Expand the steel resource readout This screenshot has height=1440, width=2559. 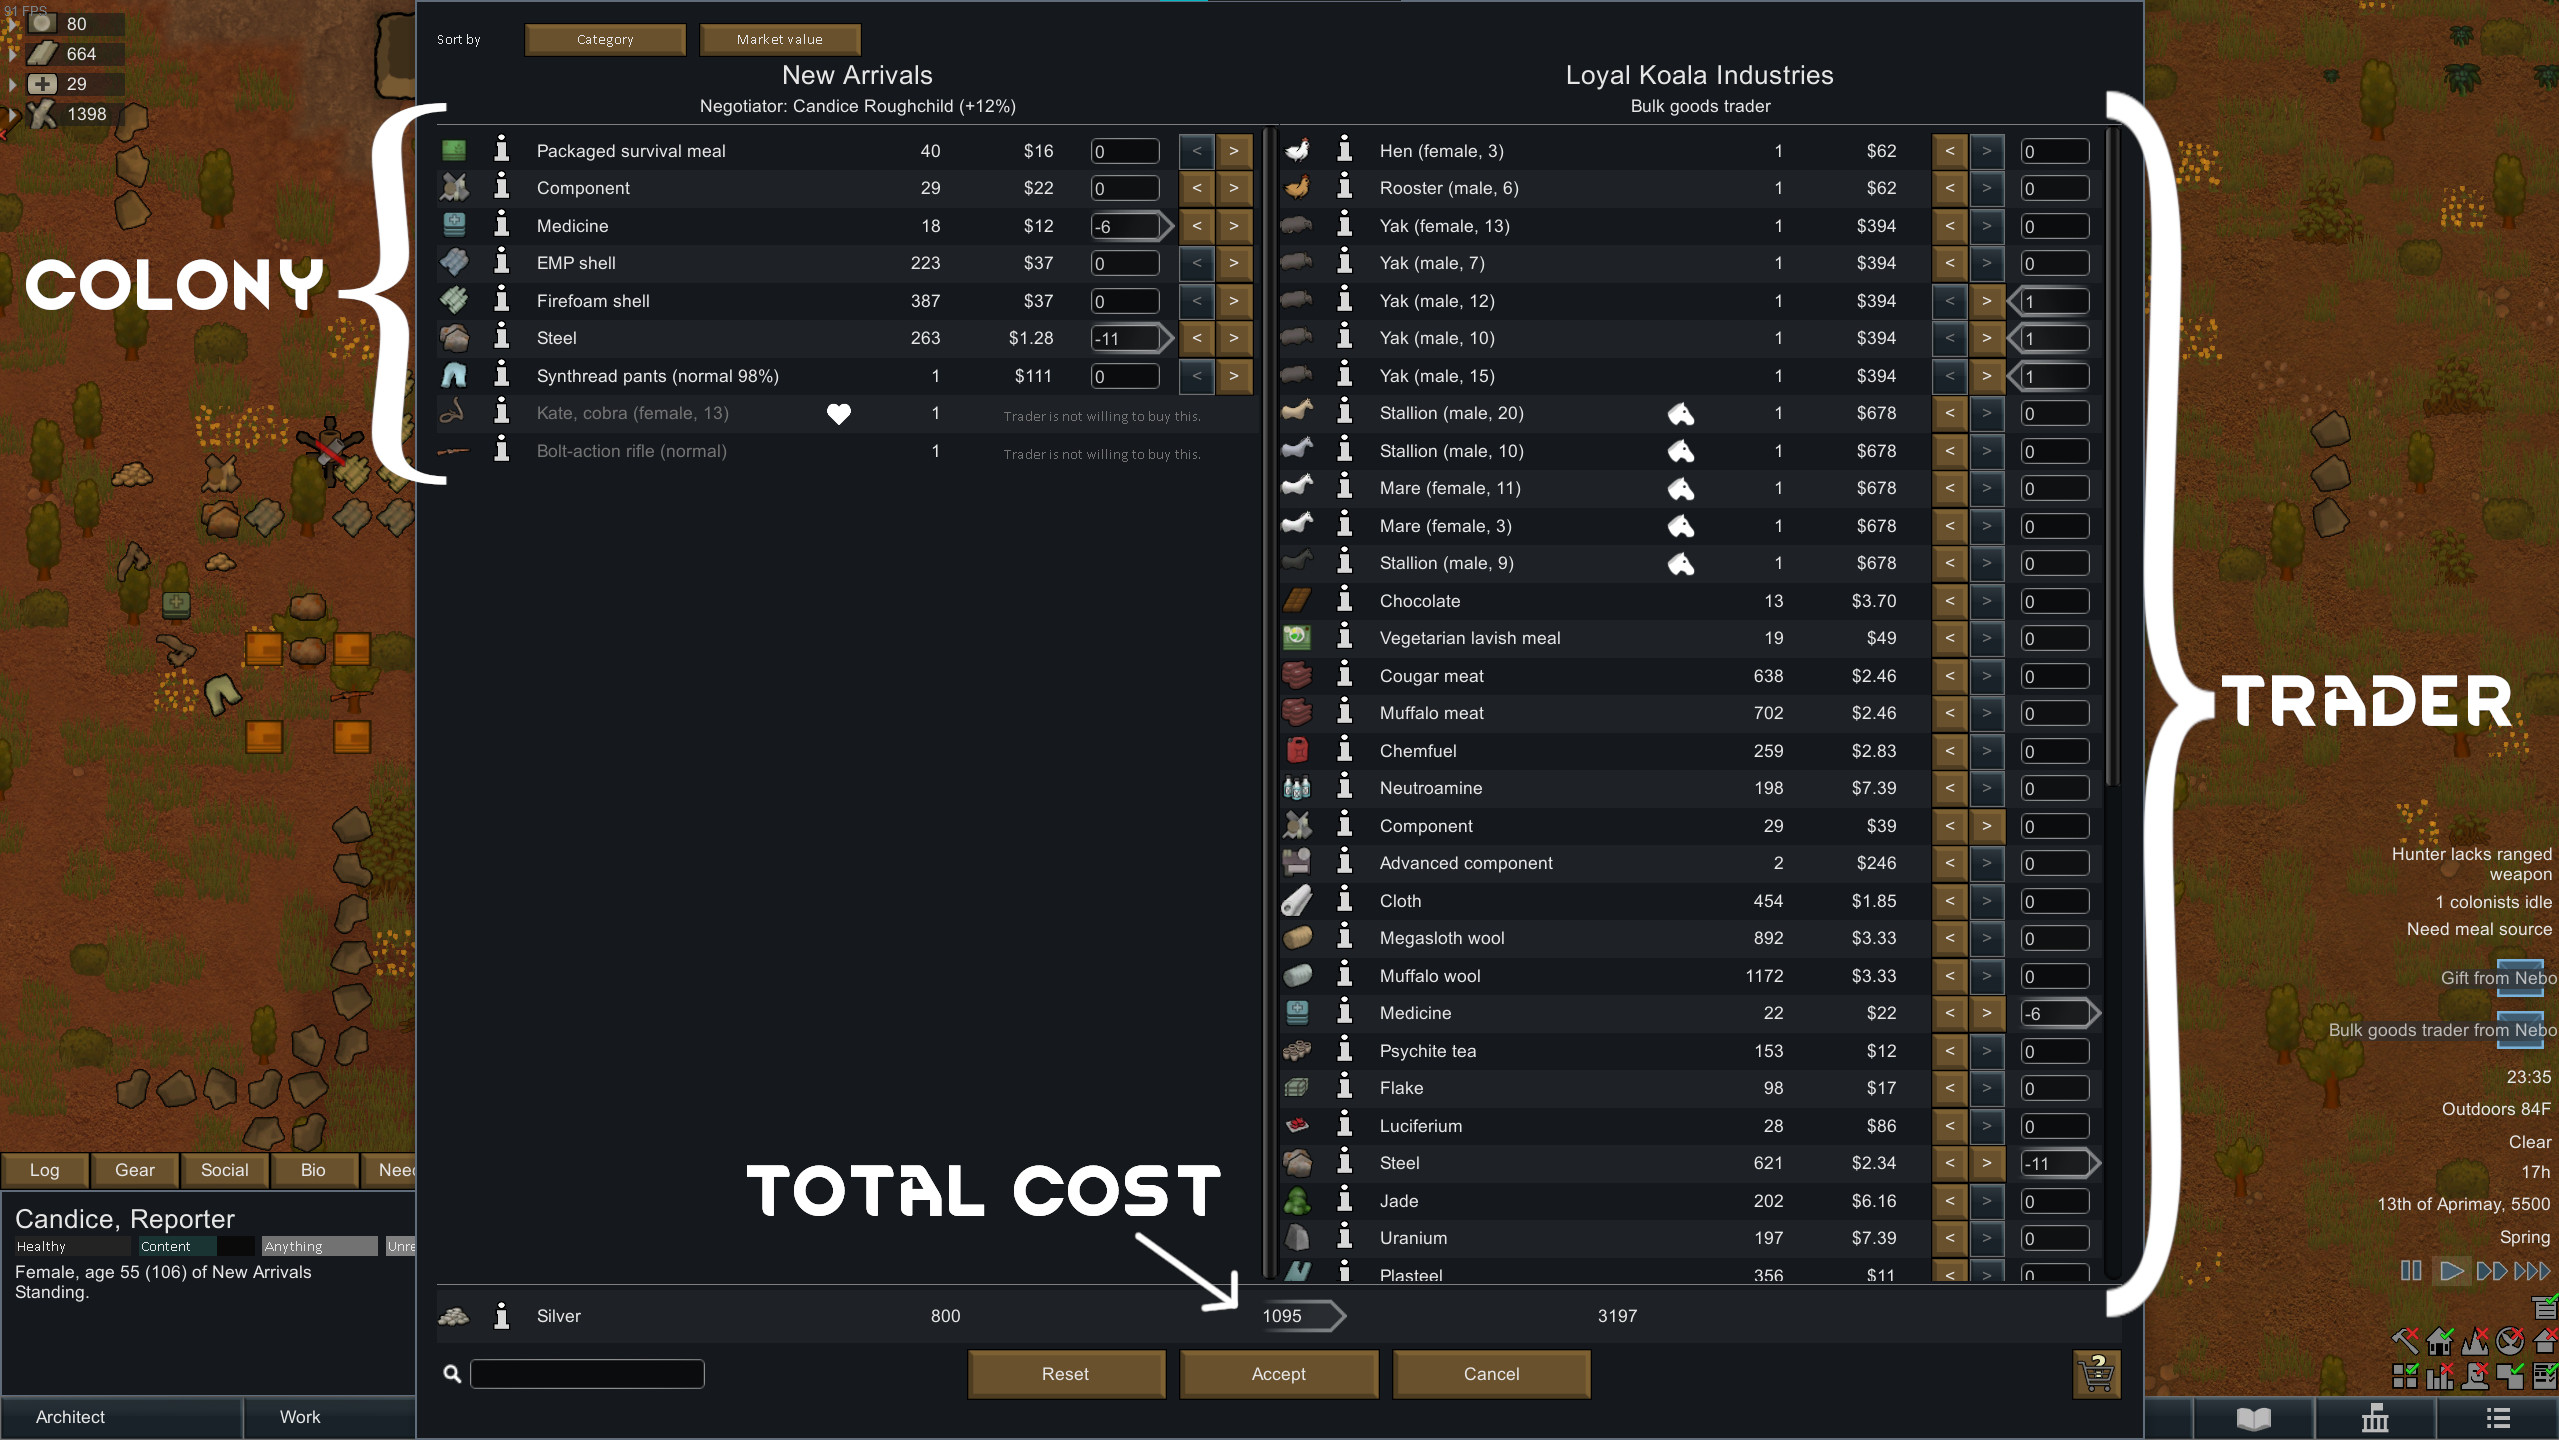(13, 54)
